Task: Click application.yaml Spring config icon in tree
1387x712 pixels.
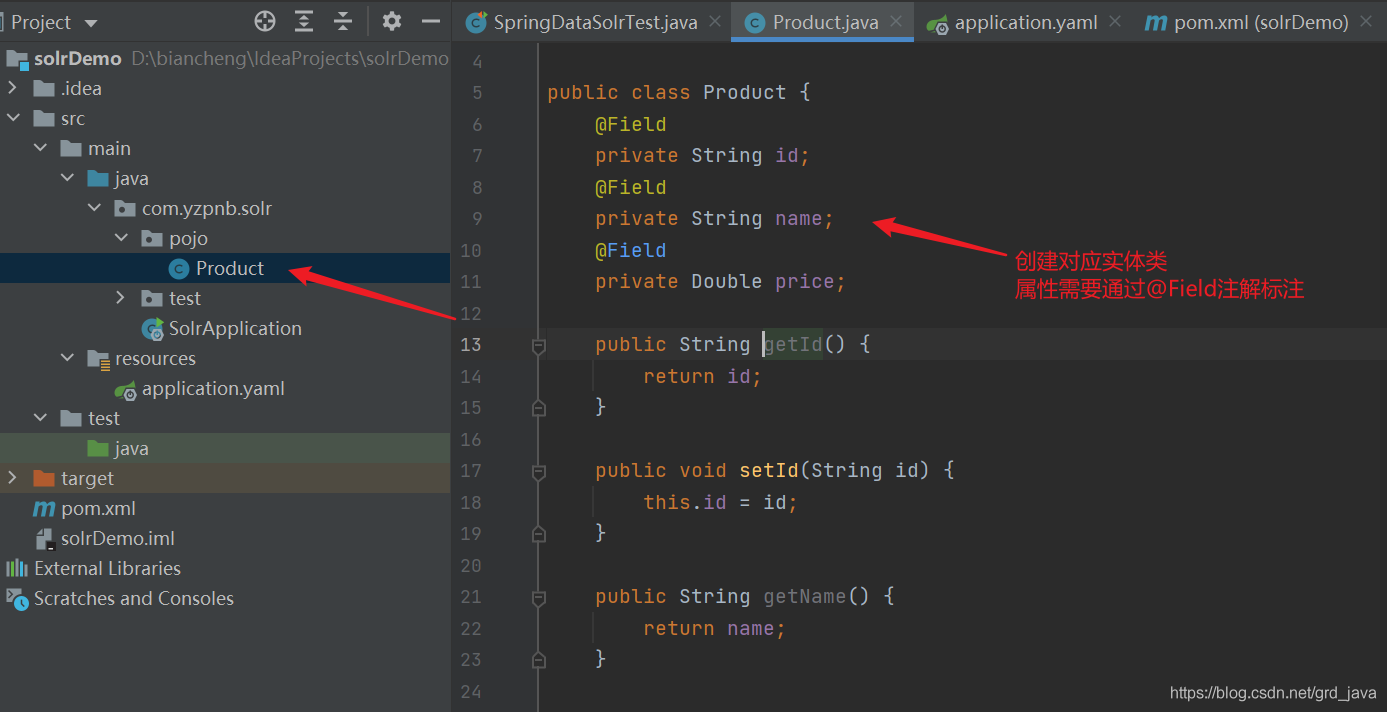Action: click(x=126, y=389)
